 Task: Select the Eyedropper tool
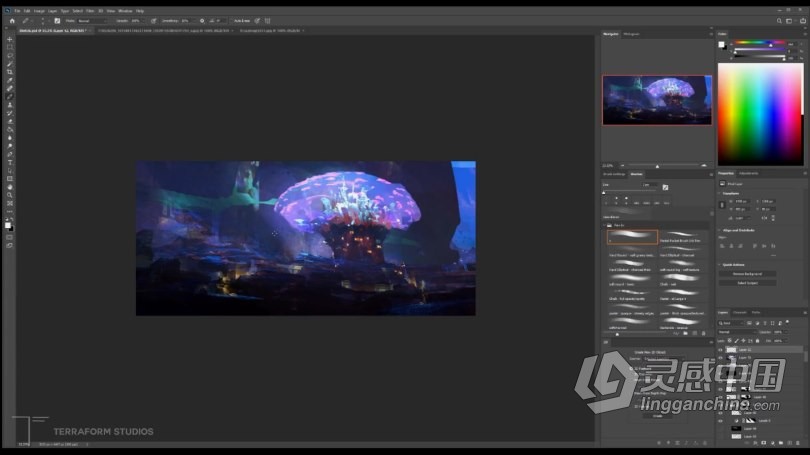pyautogui.click(x=10, y=80)
